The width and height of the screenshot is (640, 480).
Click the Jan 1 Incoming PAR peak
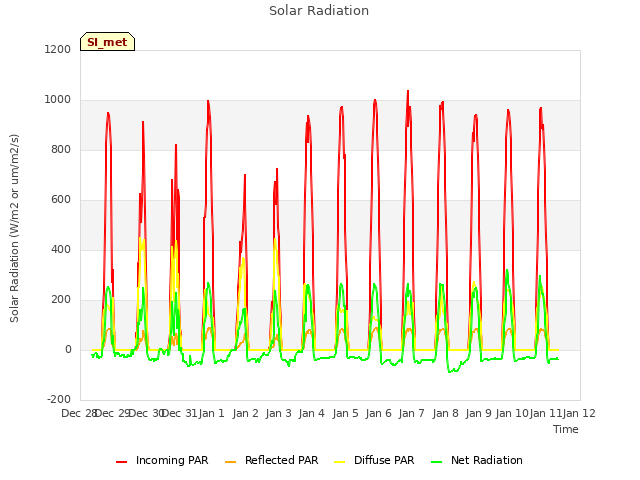(208, 101)
